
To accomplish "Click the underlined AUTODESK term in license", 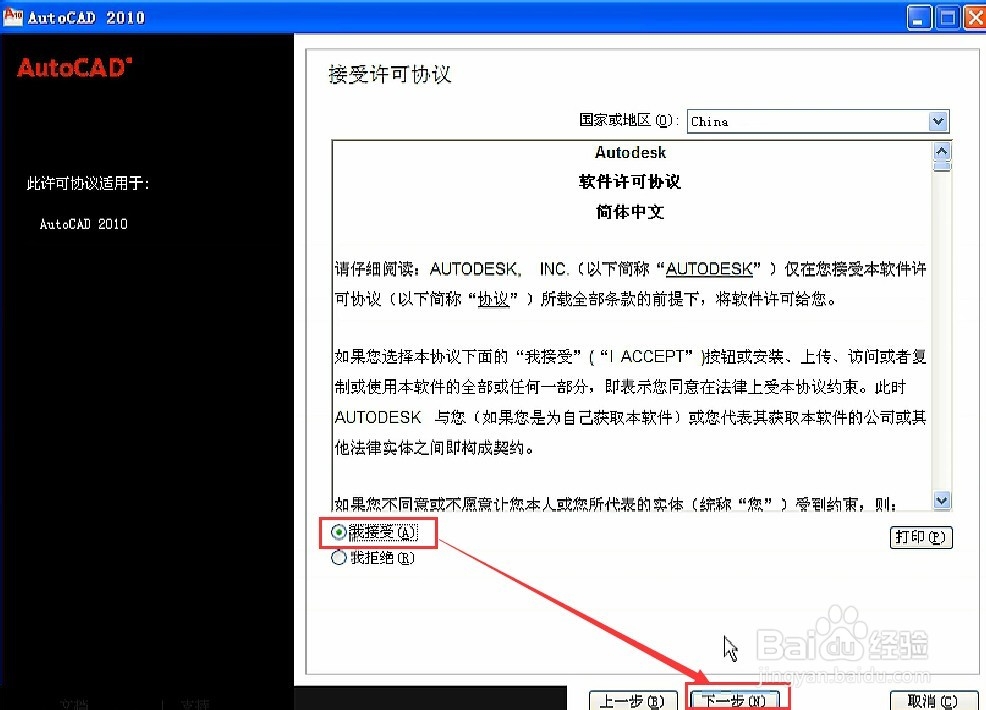I will (x=709, y=269).
